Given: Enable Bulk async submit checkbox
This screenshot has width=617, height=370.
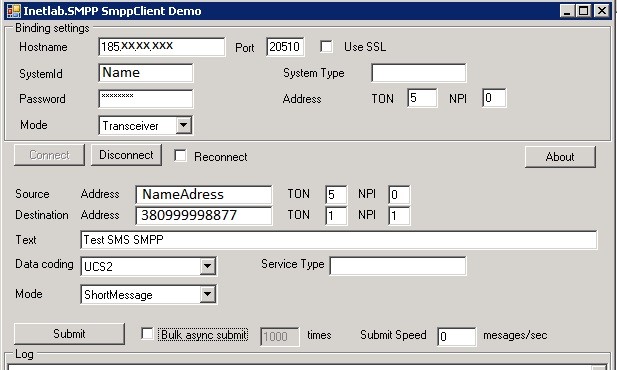Looking at the screenshot, I should pos(147,334).
